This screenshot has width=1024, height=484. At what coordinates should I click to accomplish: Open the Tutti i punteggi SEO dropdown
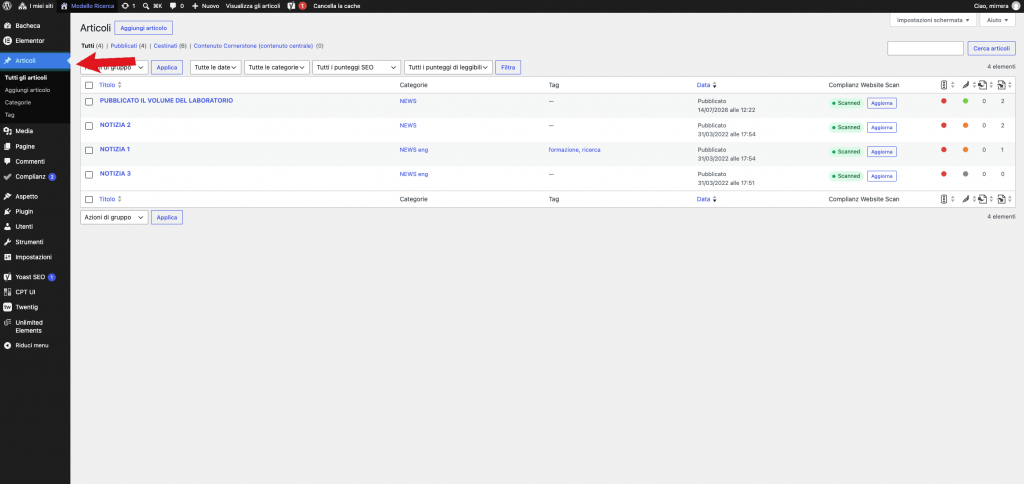coord(357,67)
